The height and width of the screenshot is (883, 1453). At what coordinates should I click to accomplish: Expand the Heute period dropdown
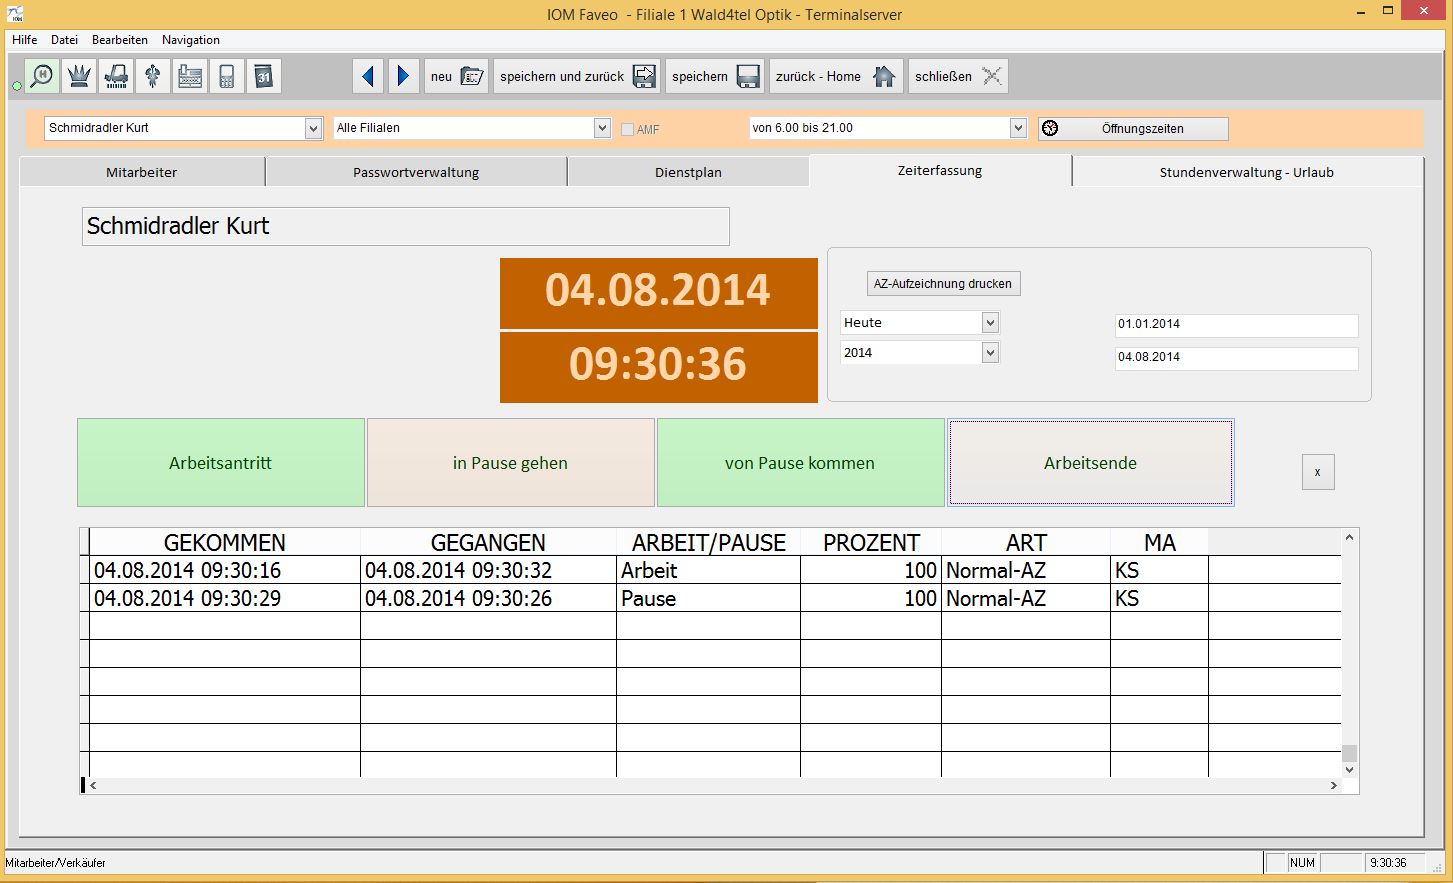click(x=990, y=323)
